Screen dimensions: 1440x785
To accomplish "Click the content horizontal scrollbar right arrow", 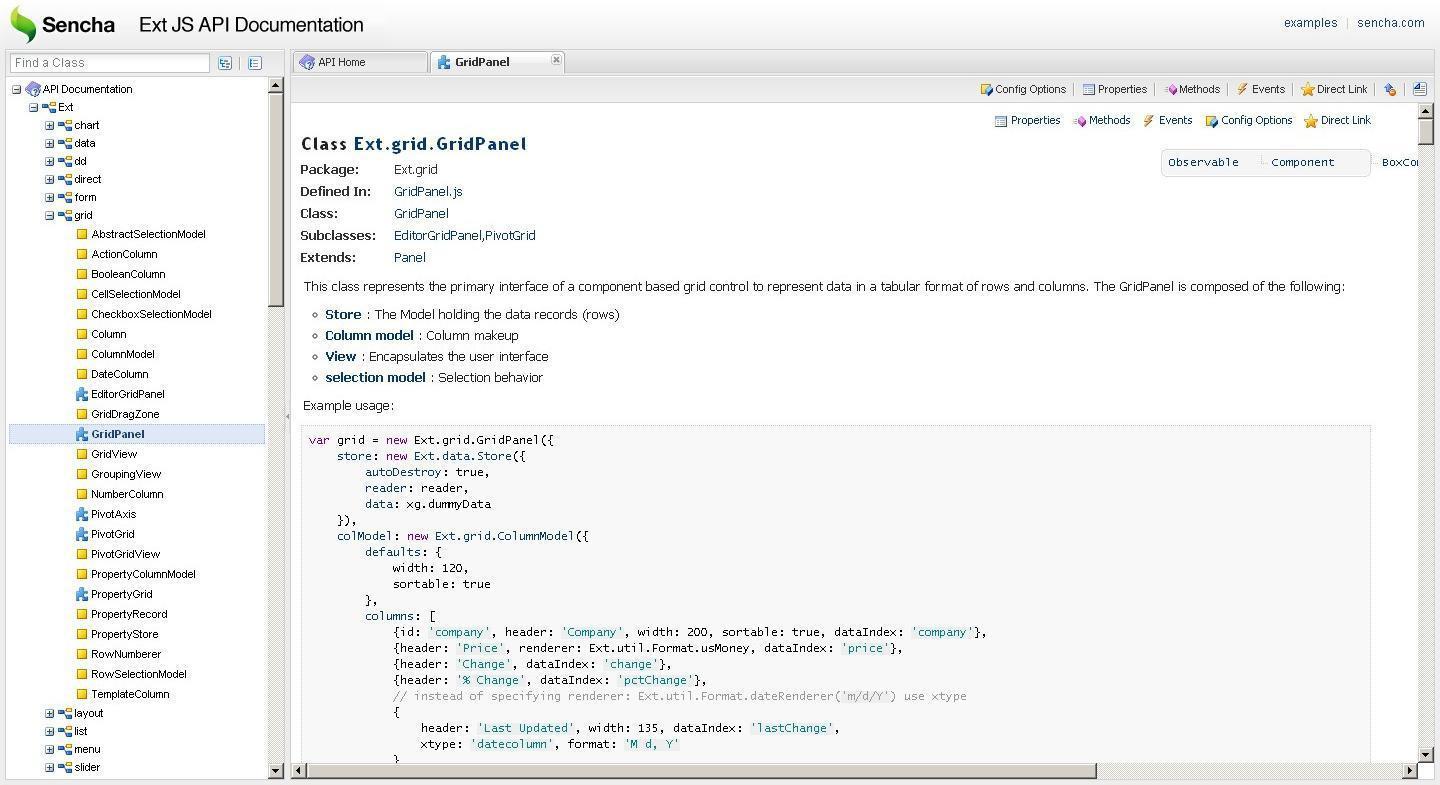I will click(x=1410, y=770).
